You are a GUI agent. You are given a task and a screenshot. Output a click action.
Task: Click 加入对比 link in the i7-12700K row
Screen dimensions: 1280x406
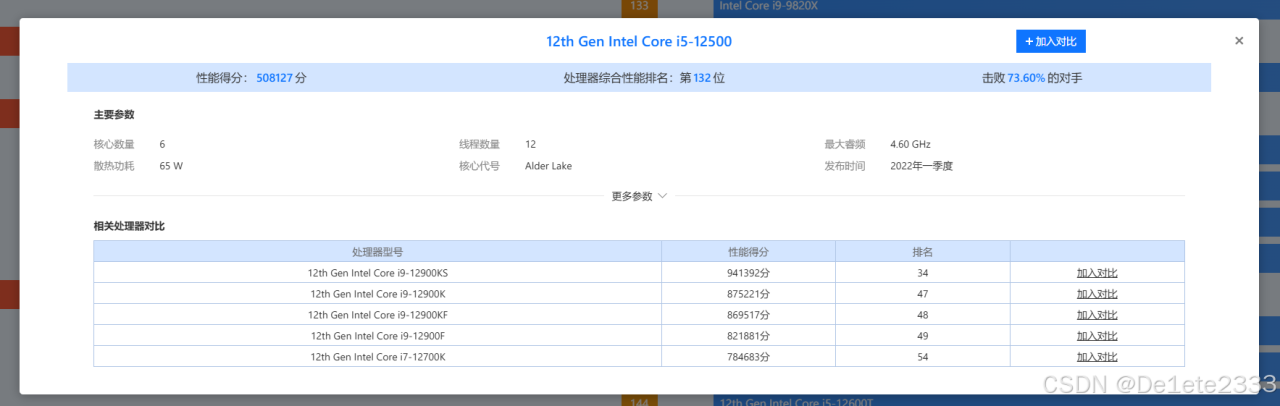(x=1097, y=357)
